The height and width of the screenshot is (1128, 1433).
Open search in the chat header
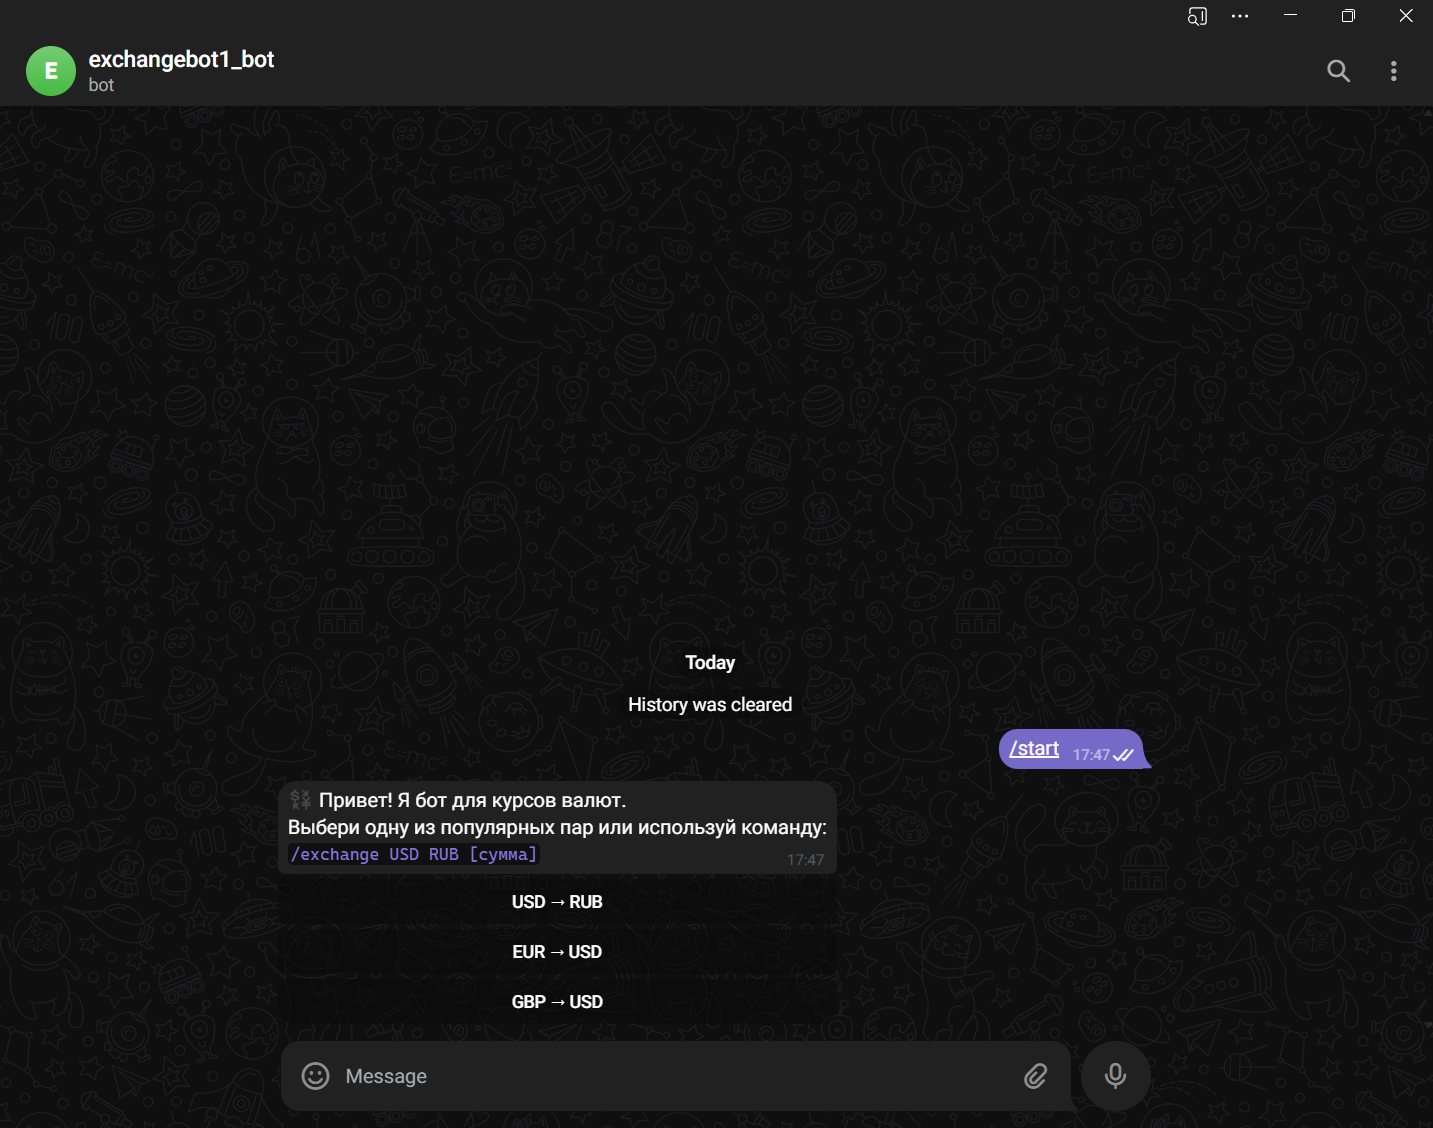1338,71
